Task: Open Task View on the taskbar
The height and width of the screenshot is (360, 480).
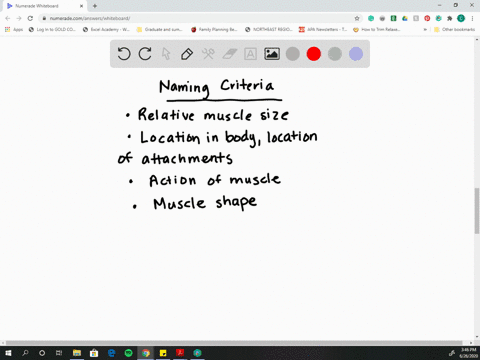Action: pyautogui.click(x=59, y=353)
